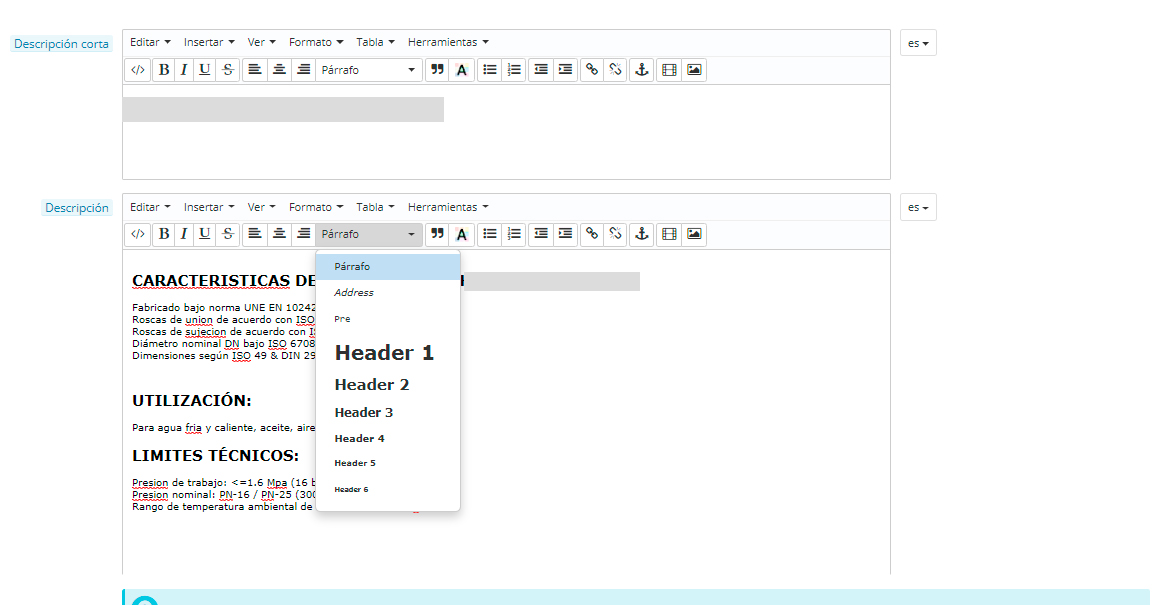Image resolution: width=1157 pixels, height=605 pixels.
Task: Insert anchor in Descripción editor
Action: 642,234
